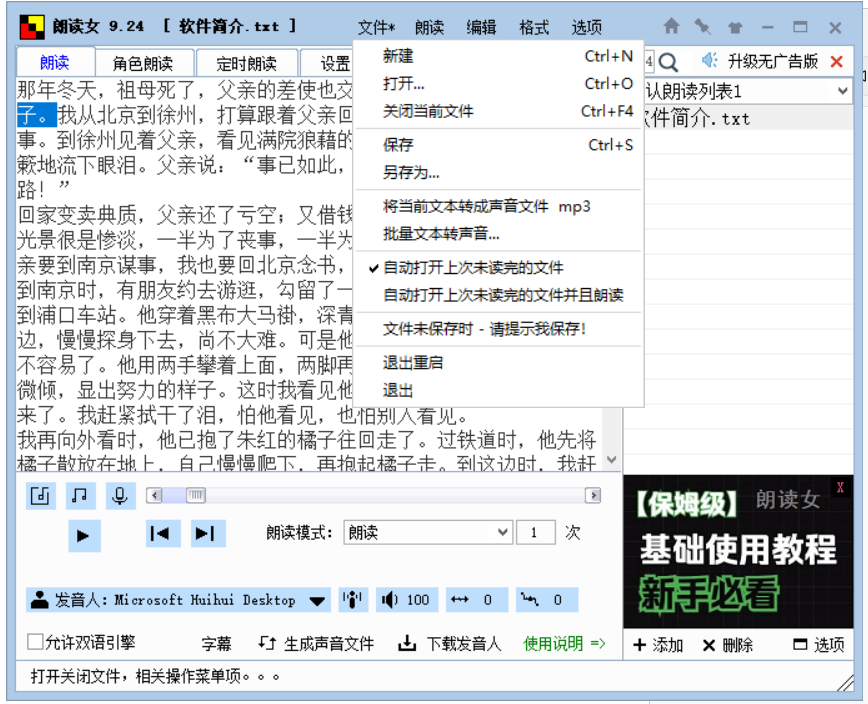Pin the window with the pushpin icon

tap(703, 27)
